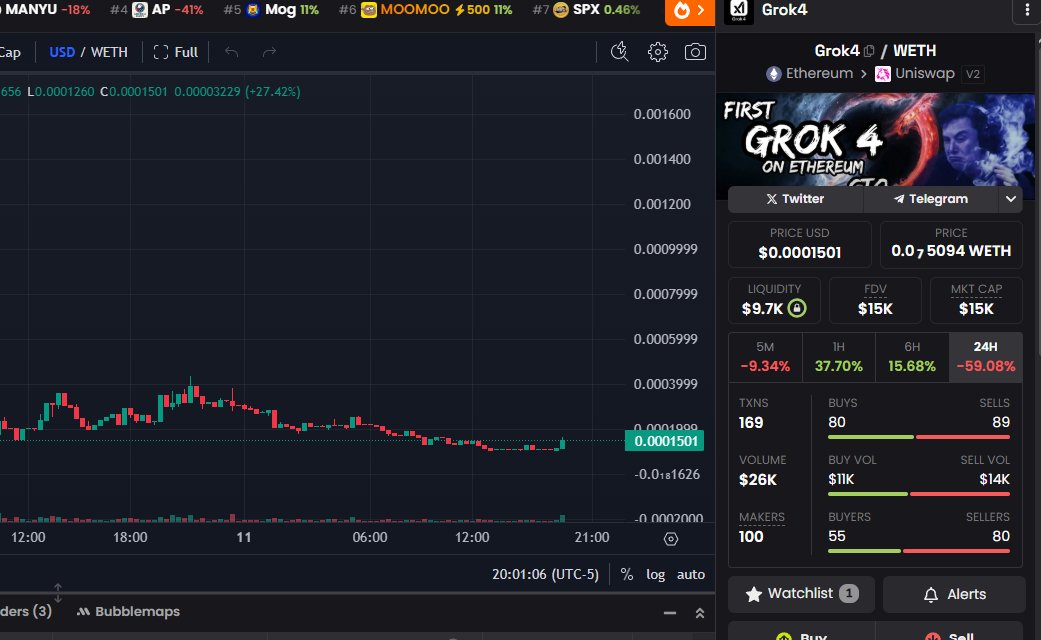
Task: Click the FDV $15K box
Action: pos(875,300)
